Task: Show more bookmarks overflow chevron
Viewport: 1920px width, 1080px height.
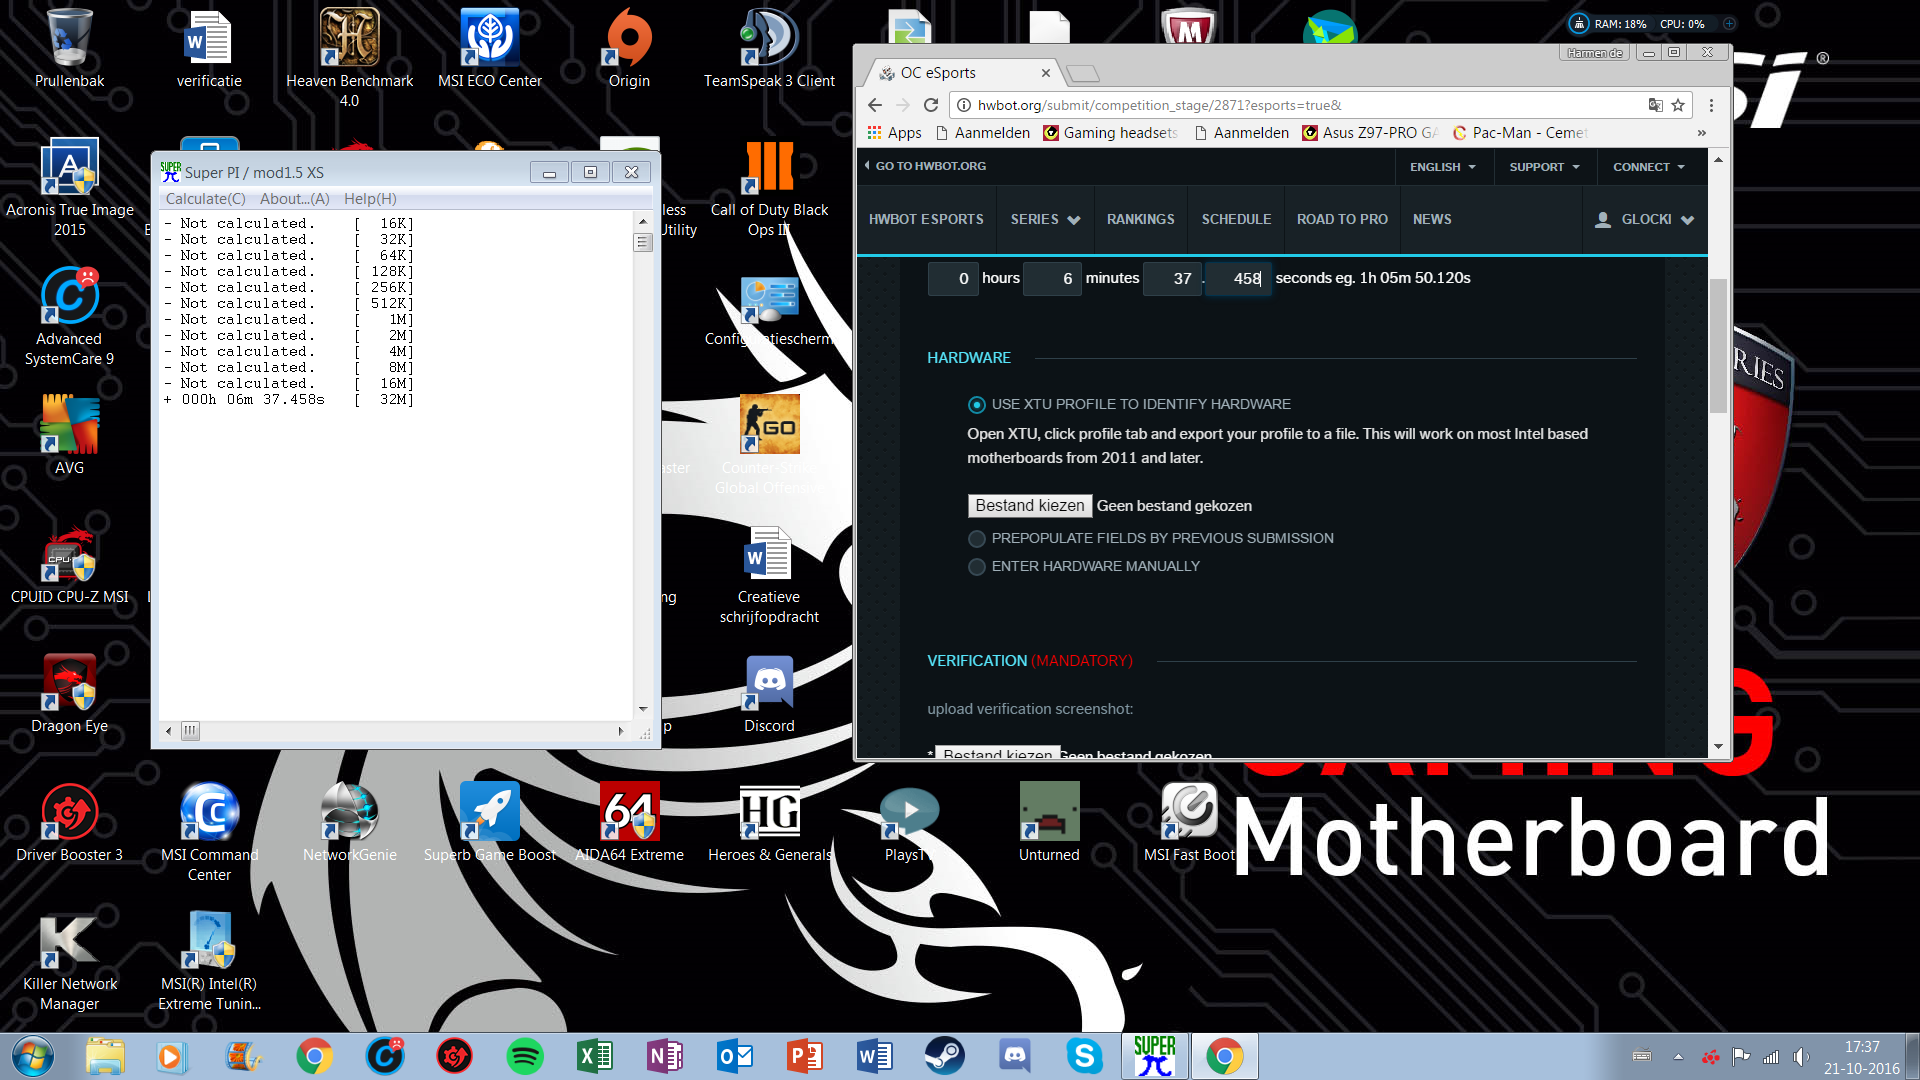Action: tap(1702, 133)
